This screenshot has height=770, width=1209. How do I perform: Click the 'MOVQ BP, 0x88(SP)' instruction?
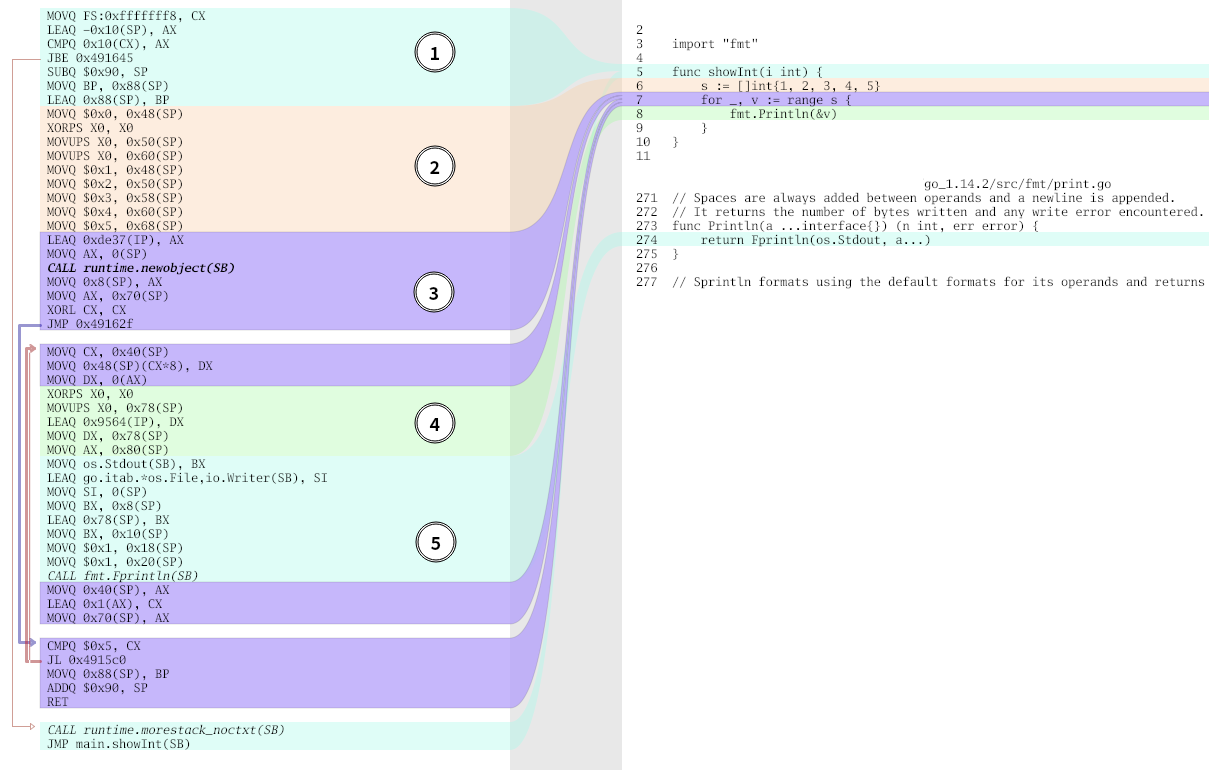(106, 86)
